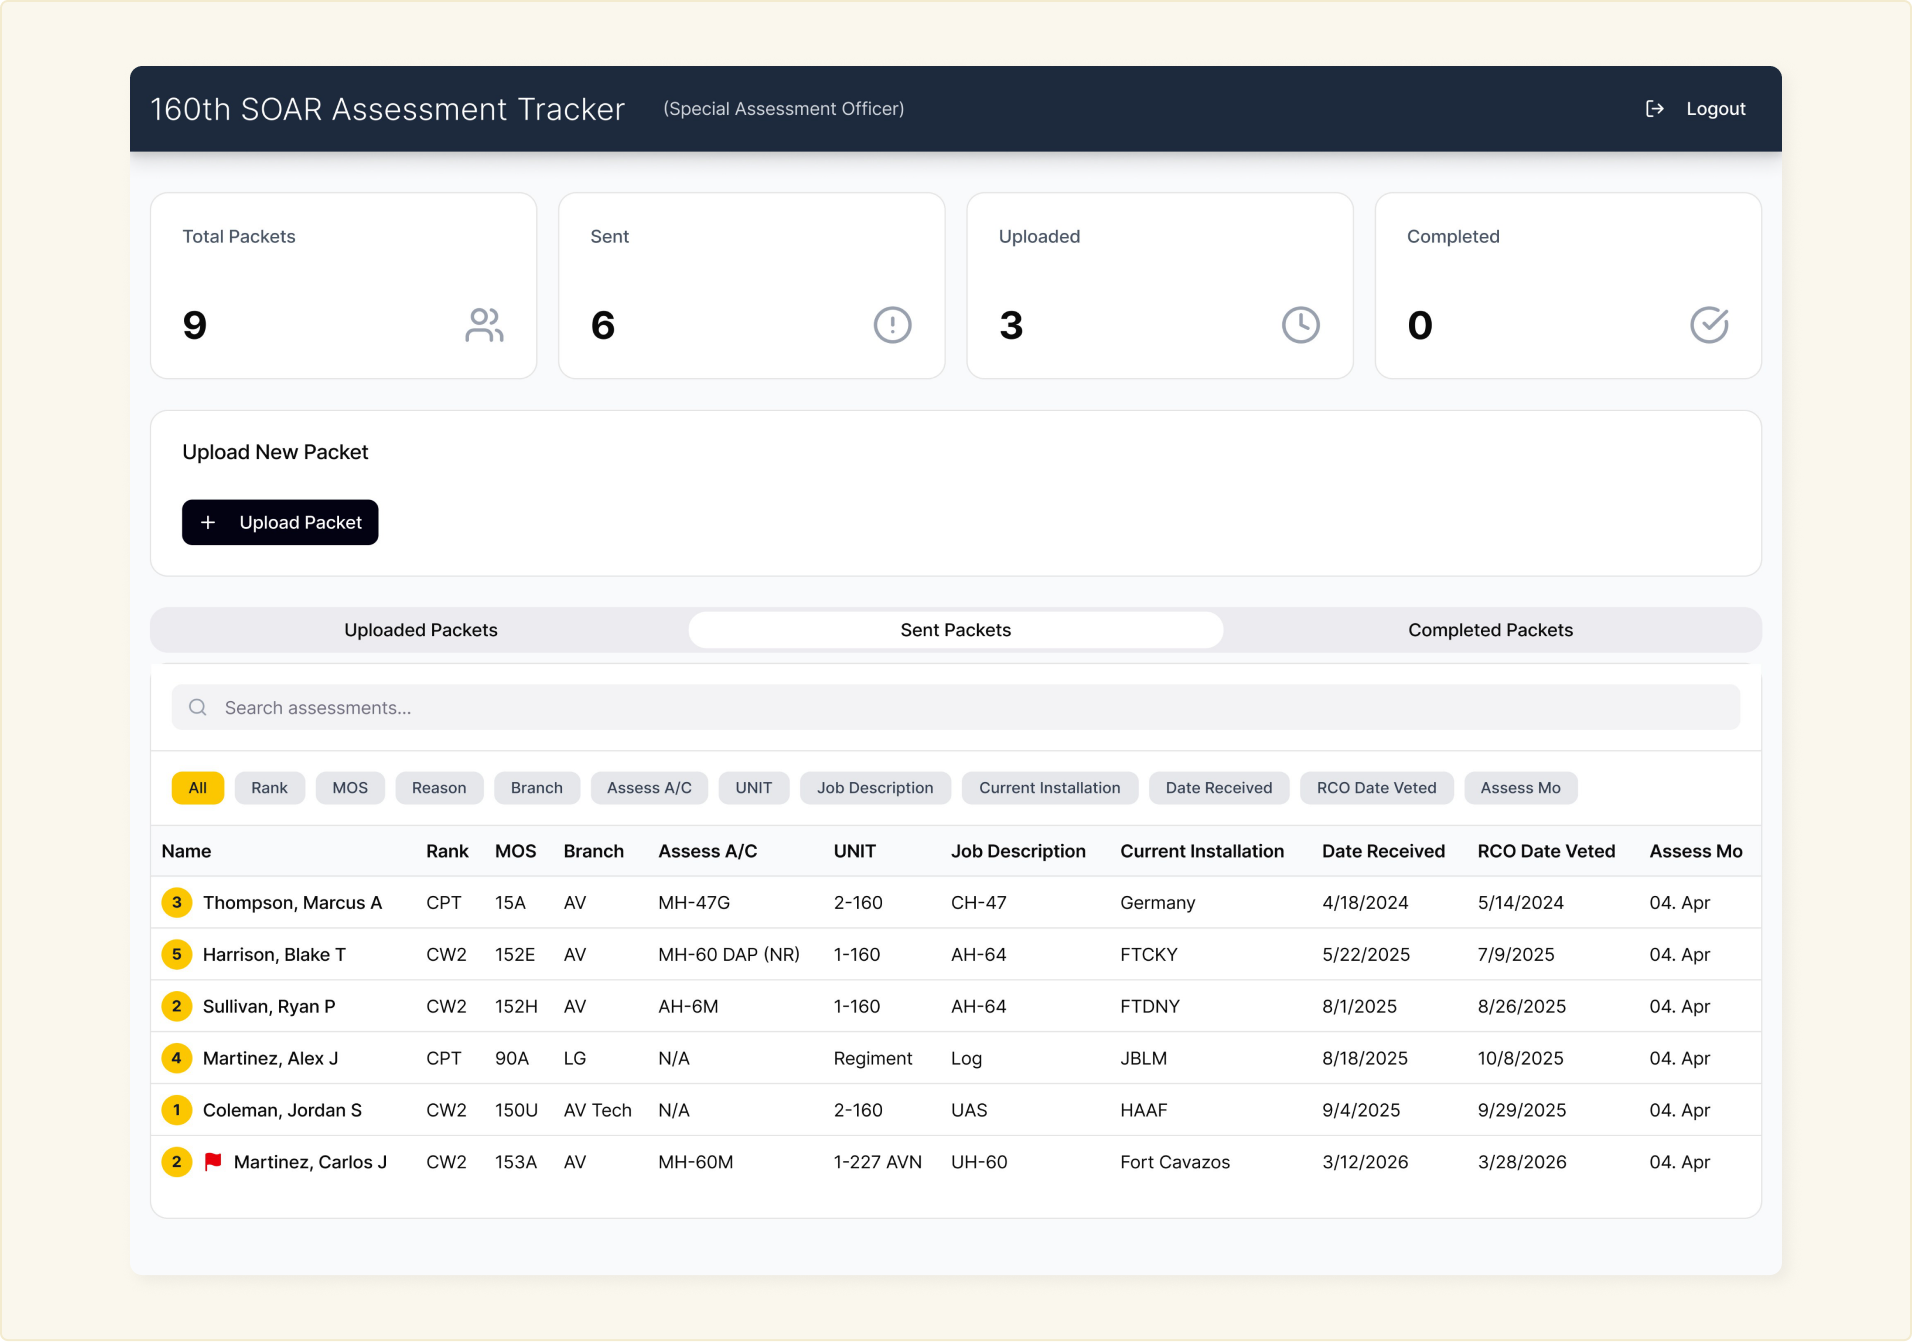This screenshot has width=1912, height=1342.
Task: Click the yellow badge 2 beside Martinez, Carlos J
Action: pyautogui.click(x=177, y=1162)
